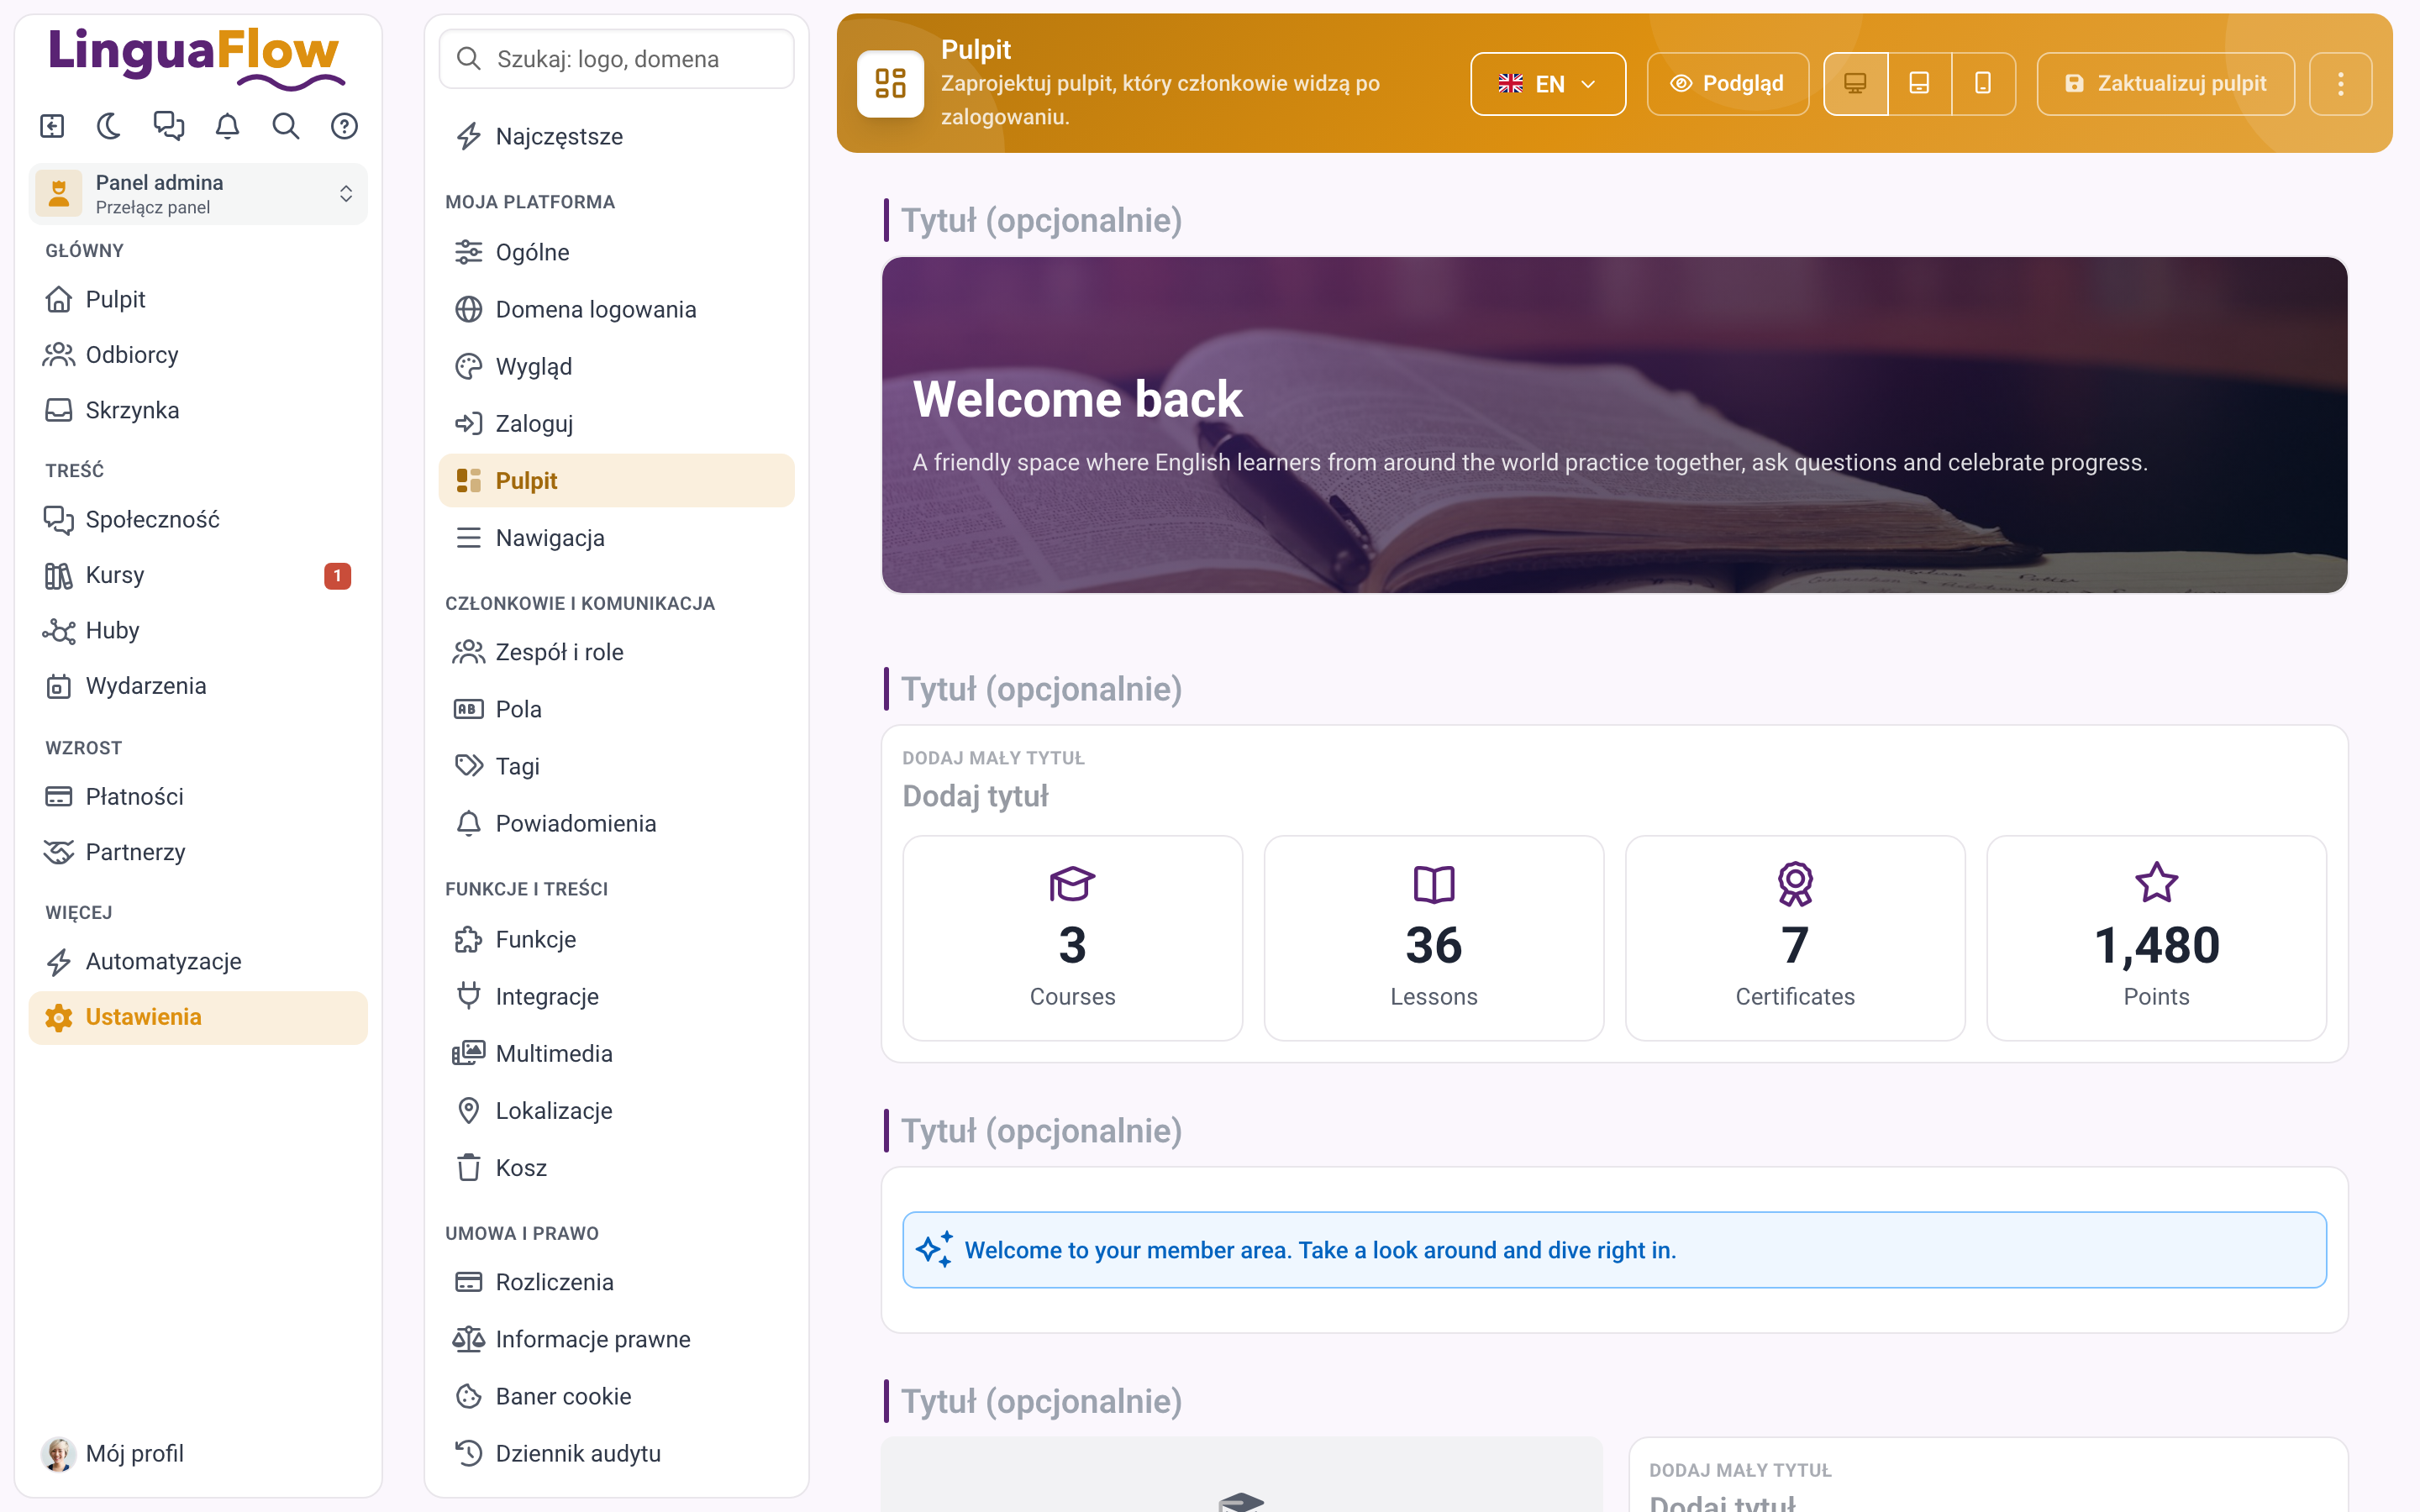Screen dimensions: 2420x1512
Task: Open Integracje settings
Action: pyautogui.click(x=616, y=996)
